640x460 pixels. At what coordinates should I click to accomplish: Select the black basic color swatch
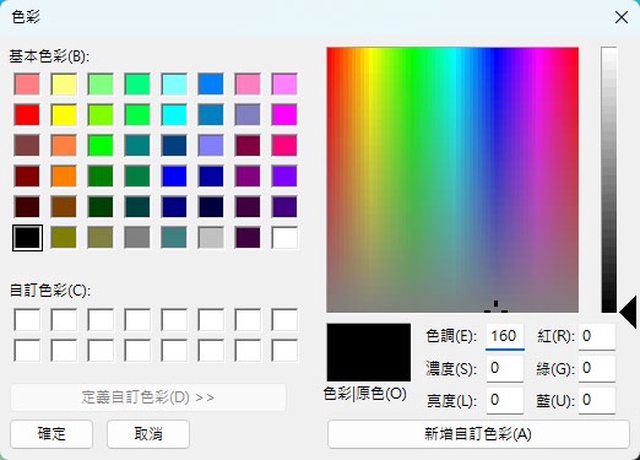[x=27, y=238]
